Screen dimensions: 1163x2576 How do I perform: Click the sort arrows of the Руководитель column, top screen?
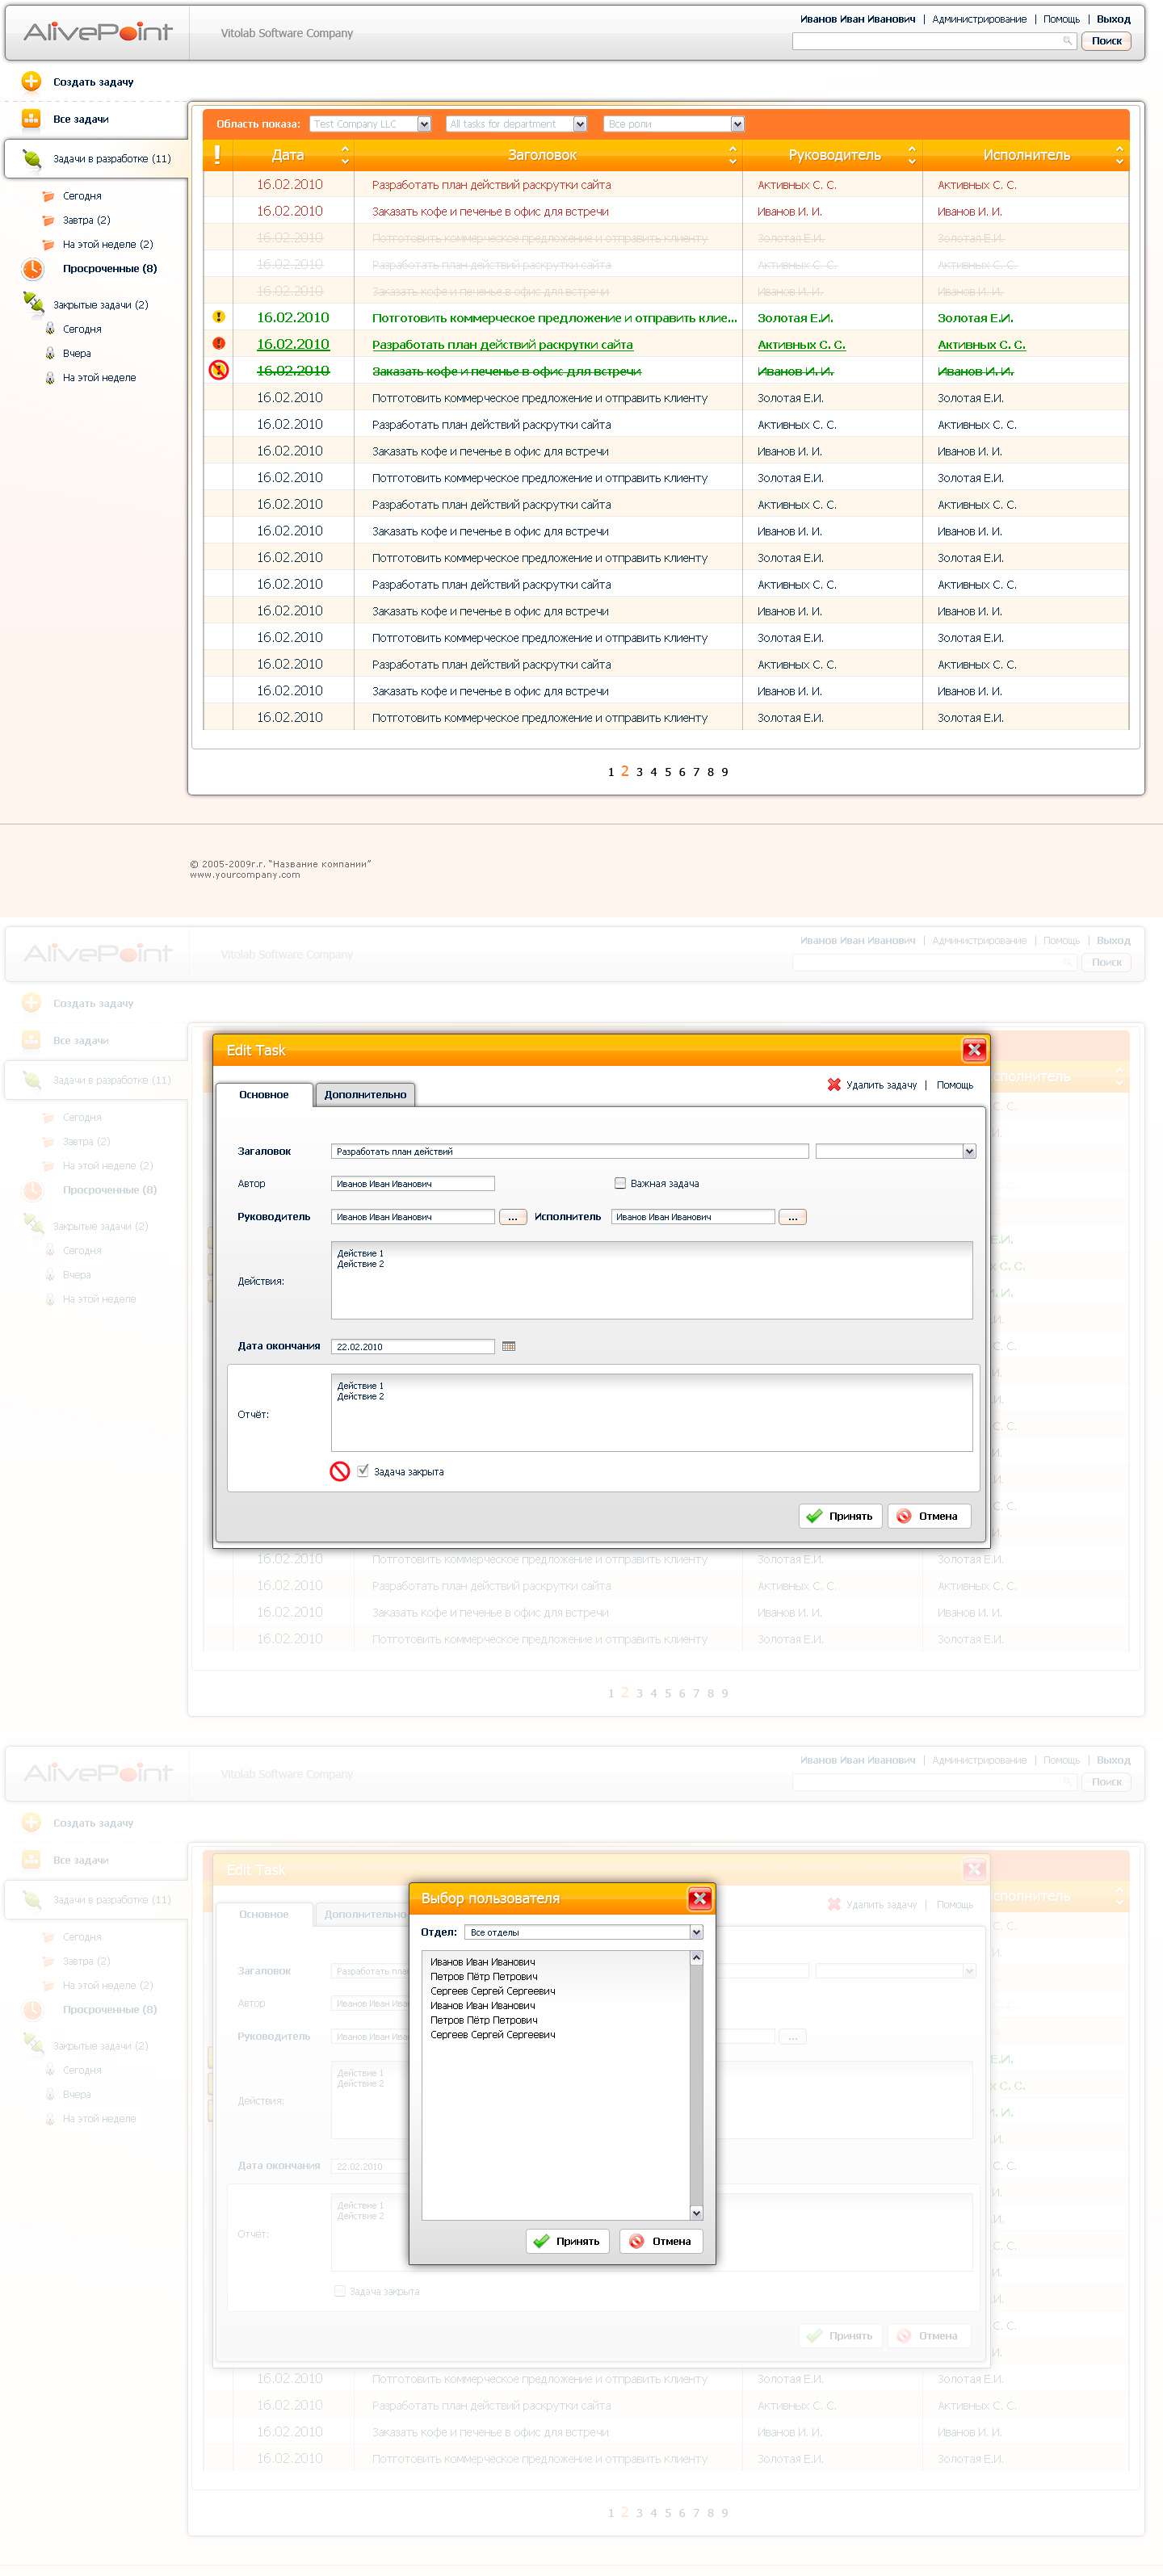tap(912, 155)
